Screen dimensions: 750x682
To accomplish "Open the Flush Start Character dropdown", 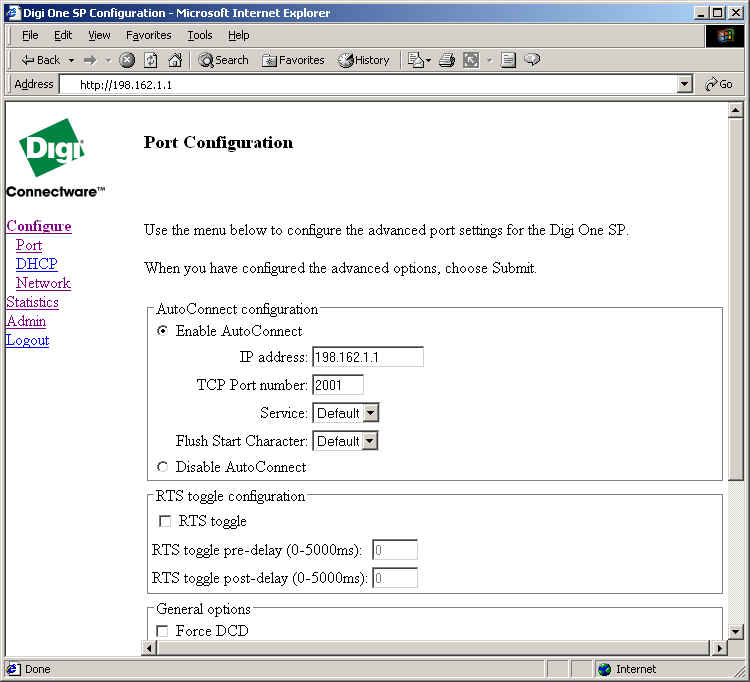I will [x=370, y=441].
